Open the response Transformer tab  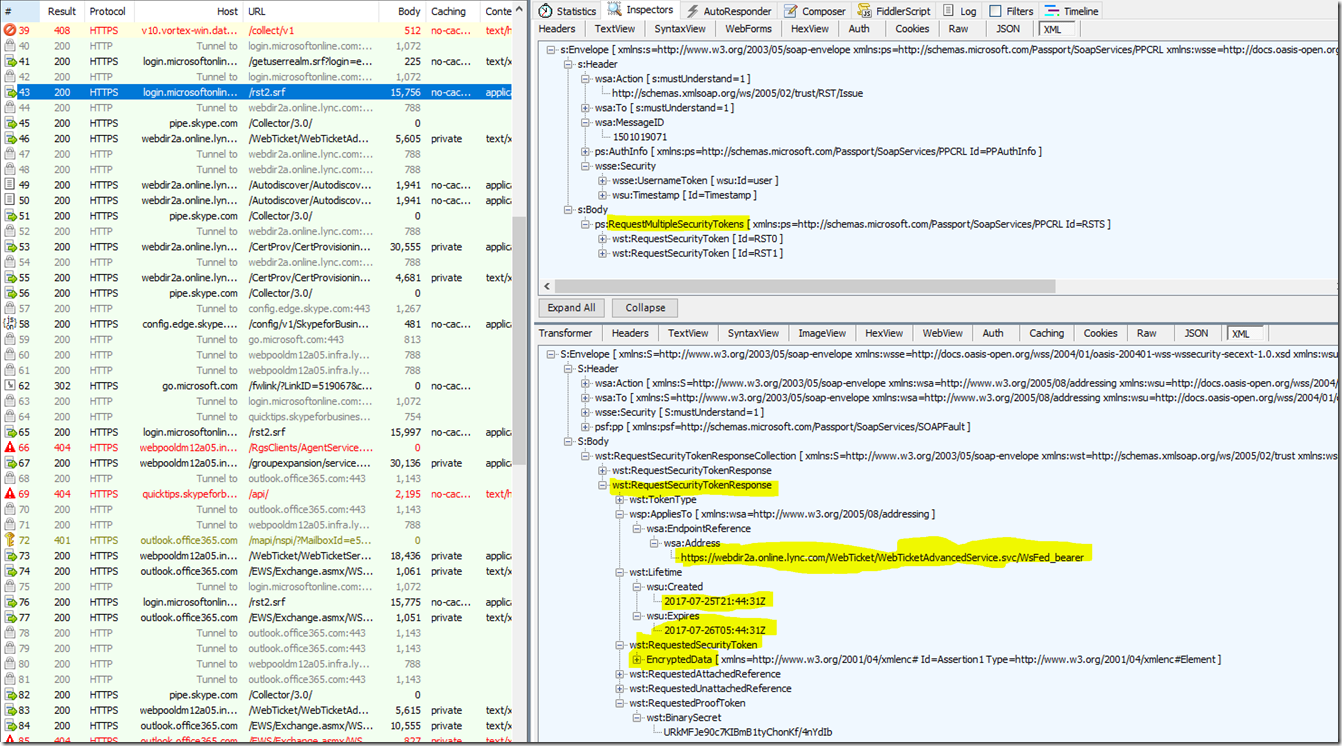tap(566, 333)
